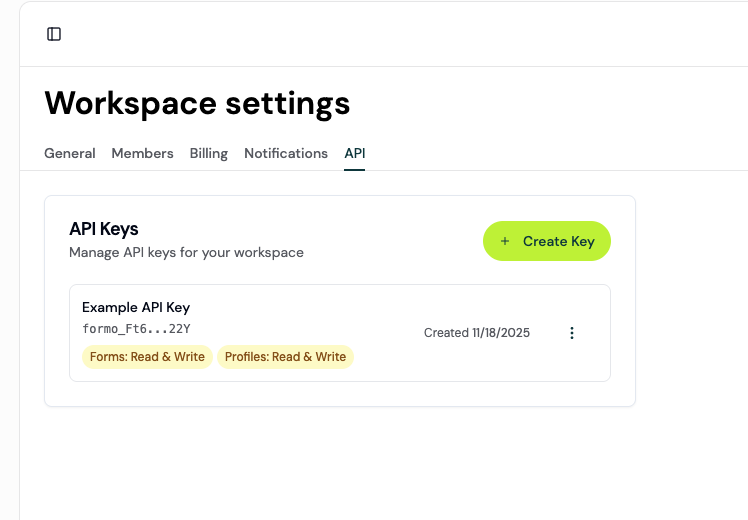
Task: Click the API Keys heading
Action: pyautogui.click(x=104, y=229)
